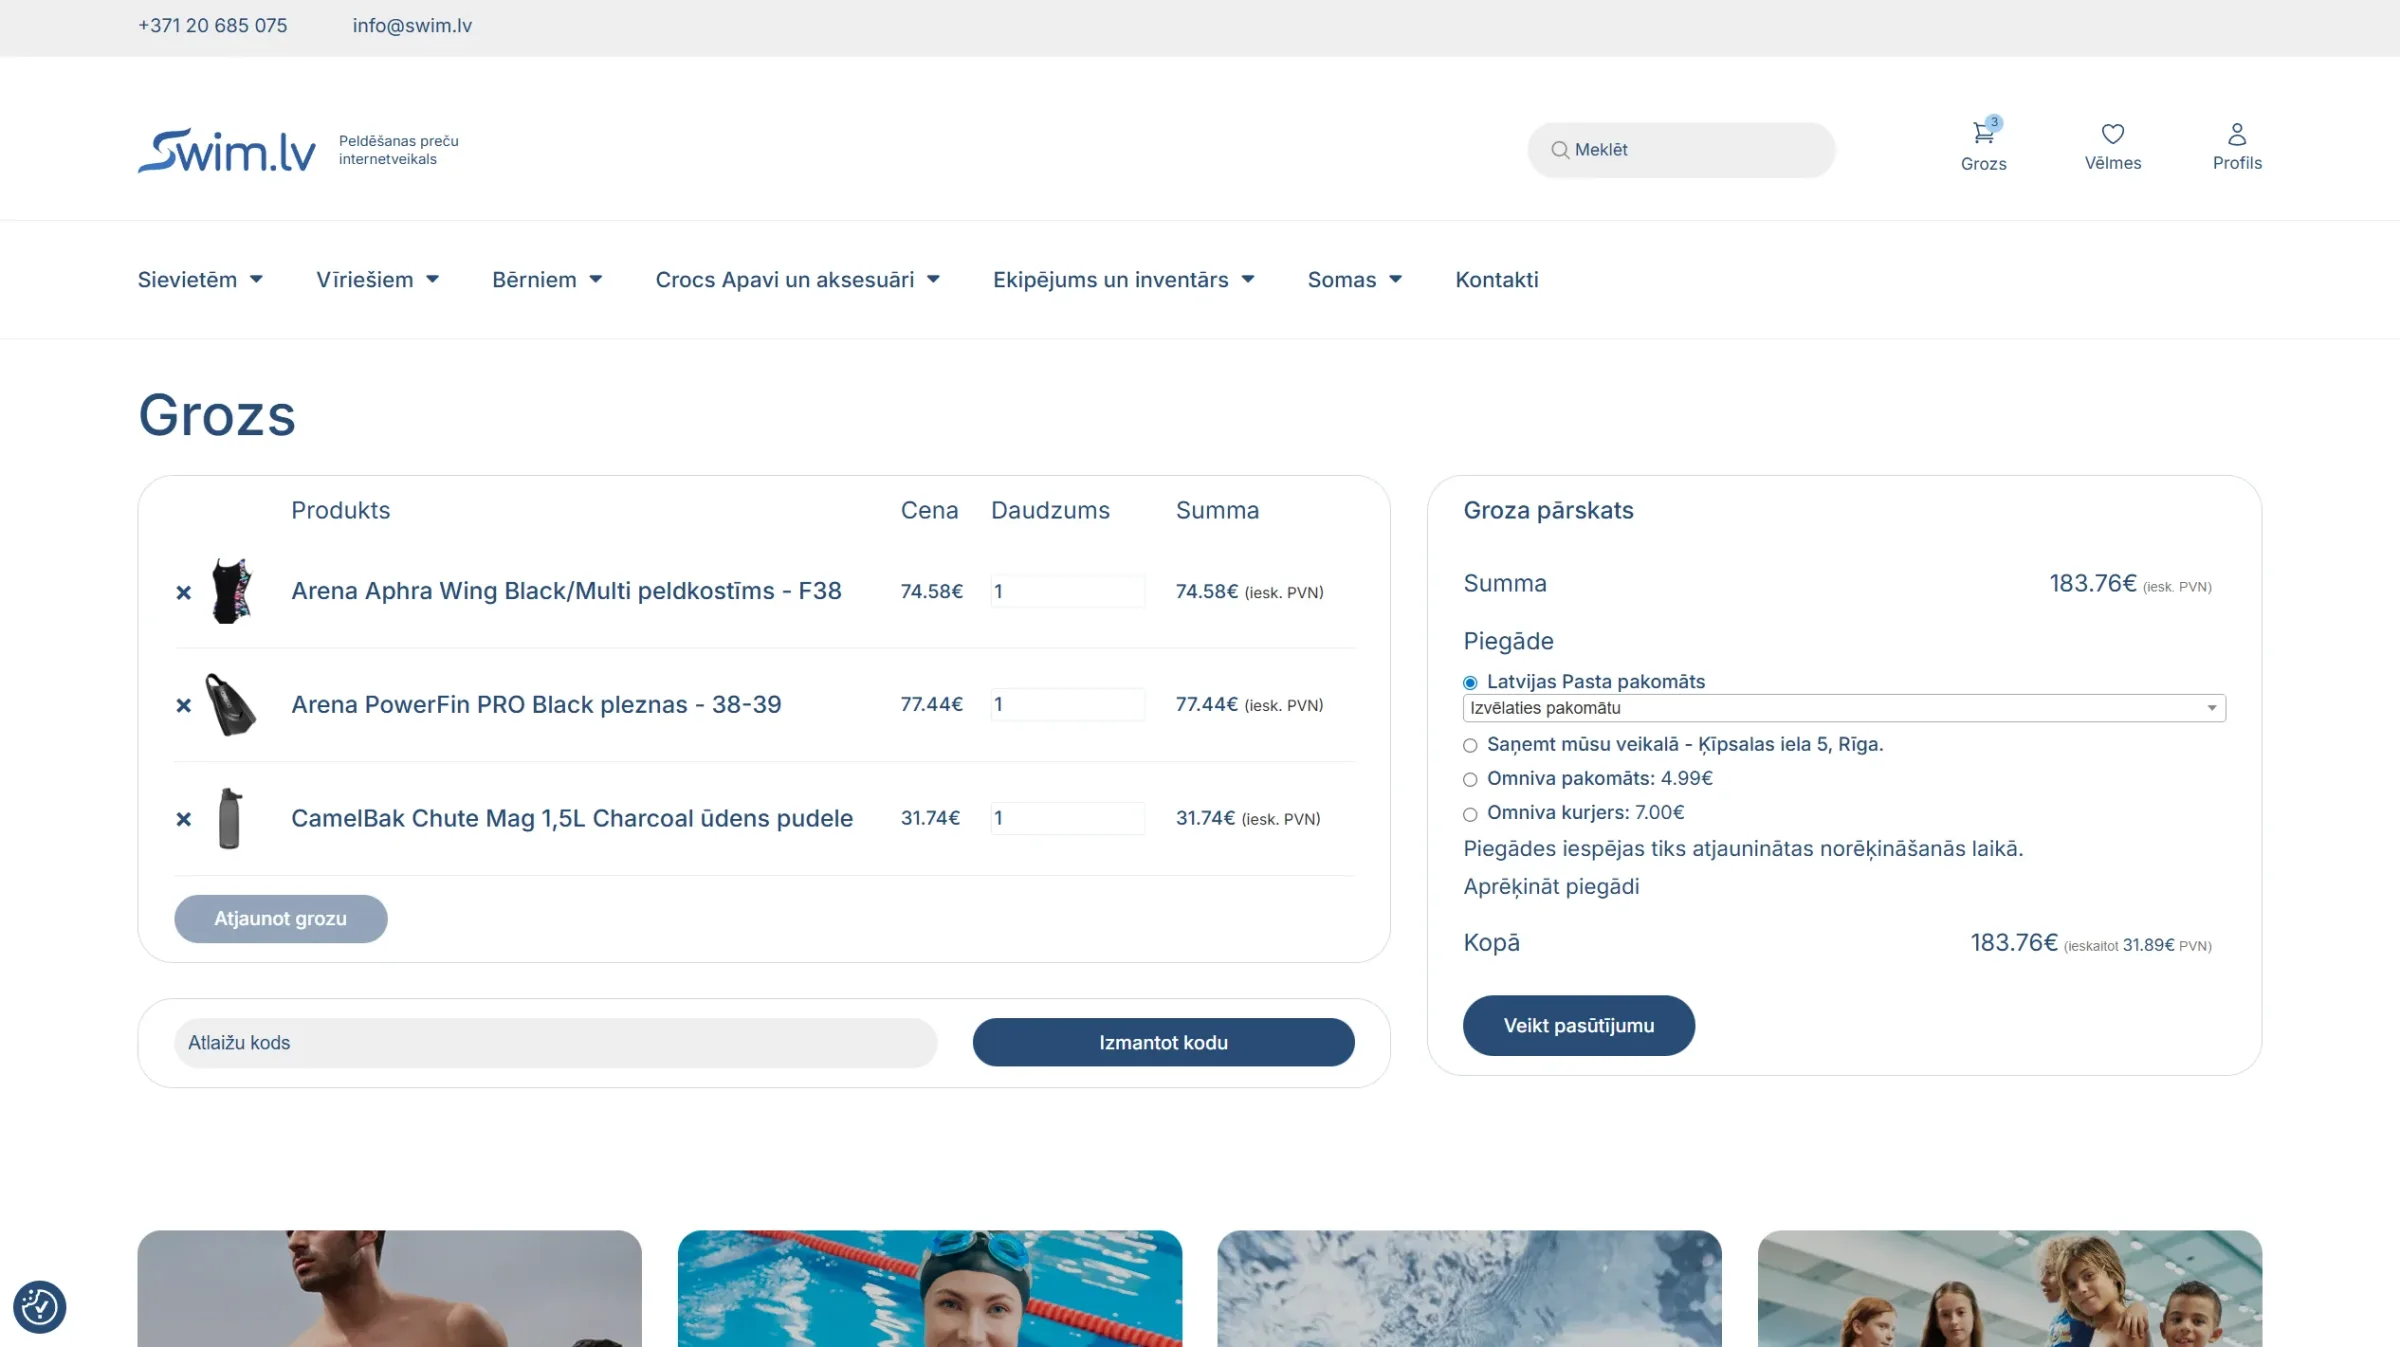Remove CamelBak Chute Mag bottle from cart

[x=183, y=819]
